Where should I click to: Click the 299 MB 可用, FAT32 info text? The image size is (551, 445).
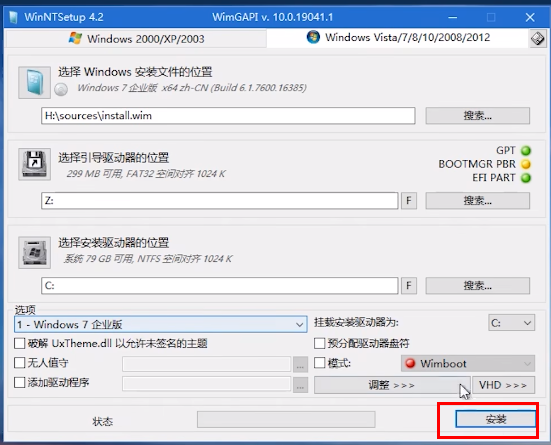pyautogui.click(x=146, y=173)
